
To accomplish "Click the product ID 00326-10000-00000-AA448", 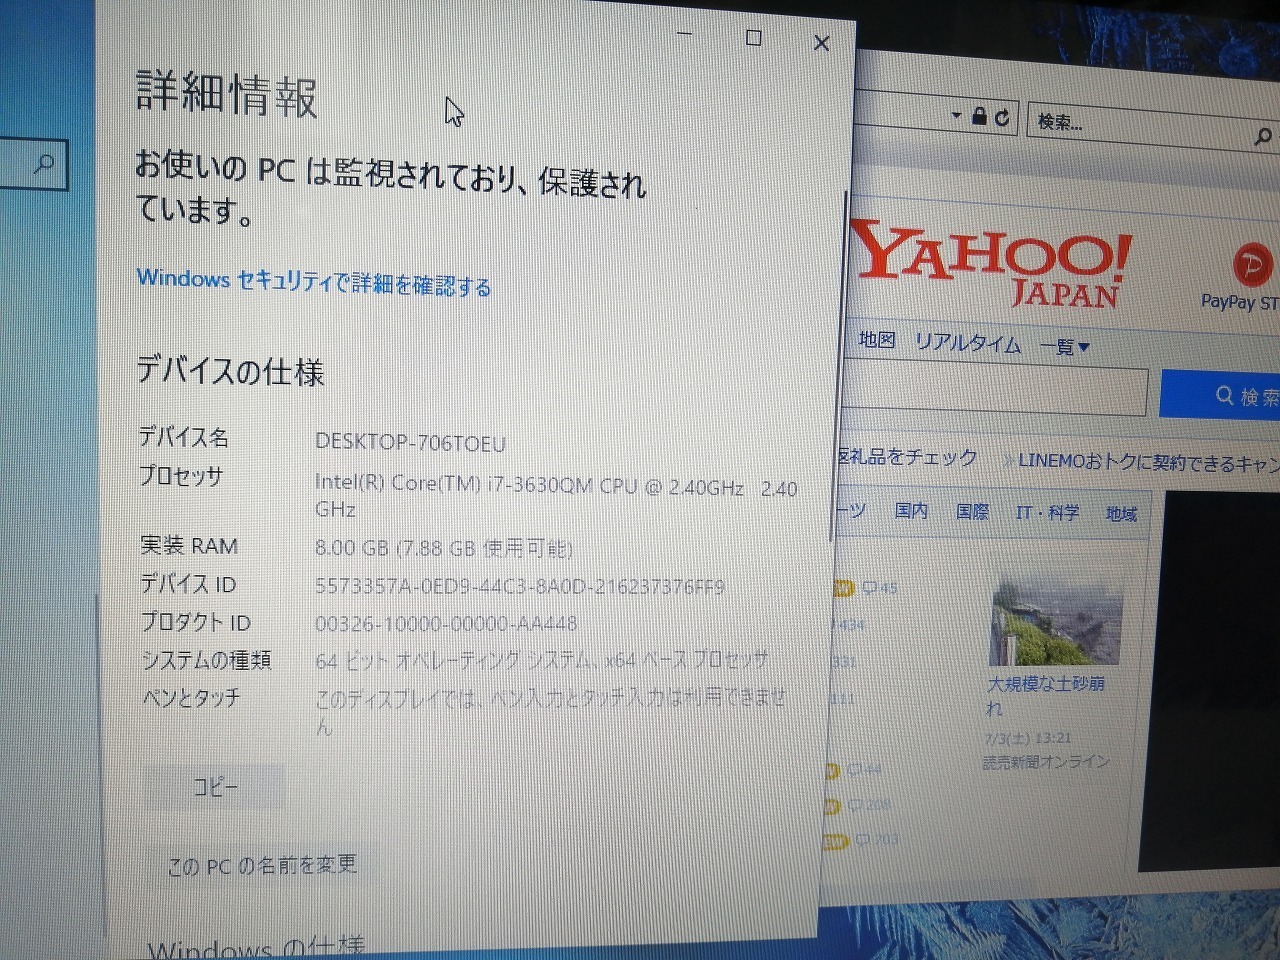I will (x=446, y=623).
